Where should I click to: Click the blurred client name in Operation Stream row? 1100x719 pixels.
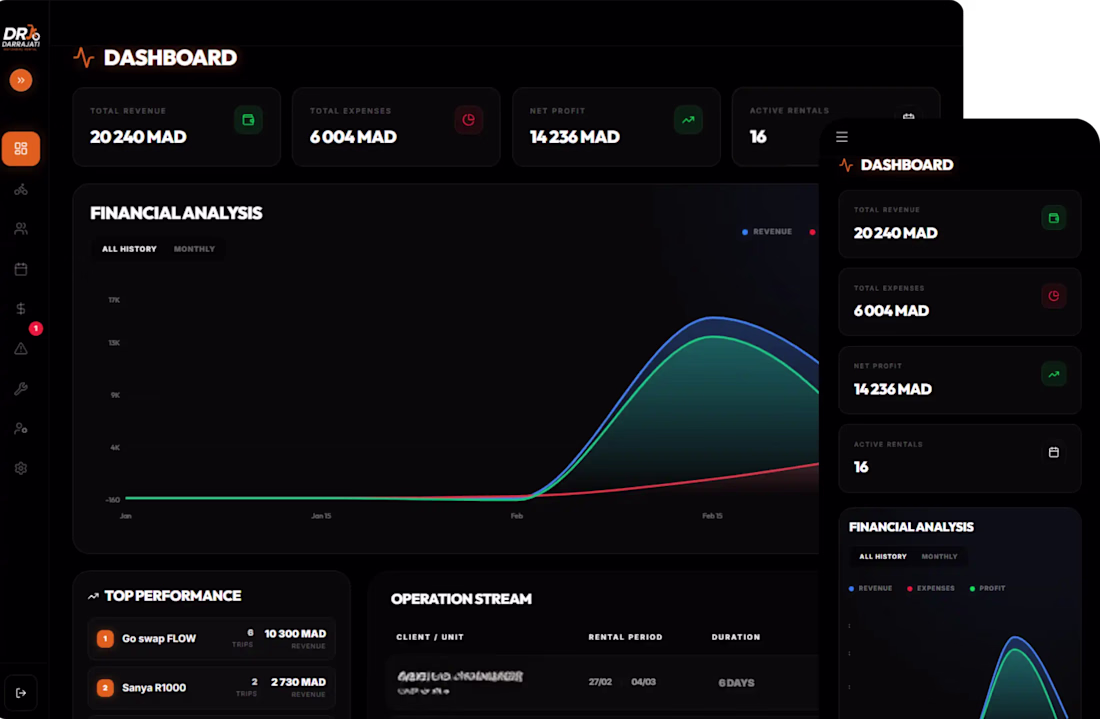tap(460, 676)
